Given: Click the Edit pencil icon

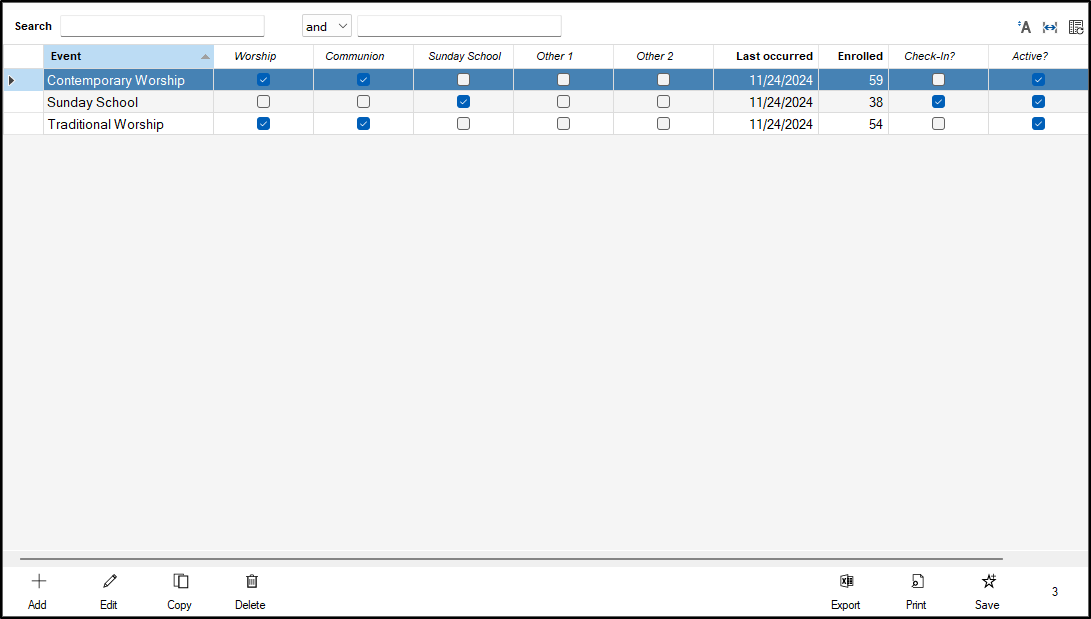Looking at the screenshot, I should [109, 582].
